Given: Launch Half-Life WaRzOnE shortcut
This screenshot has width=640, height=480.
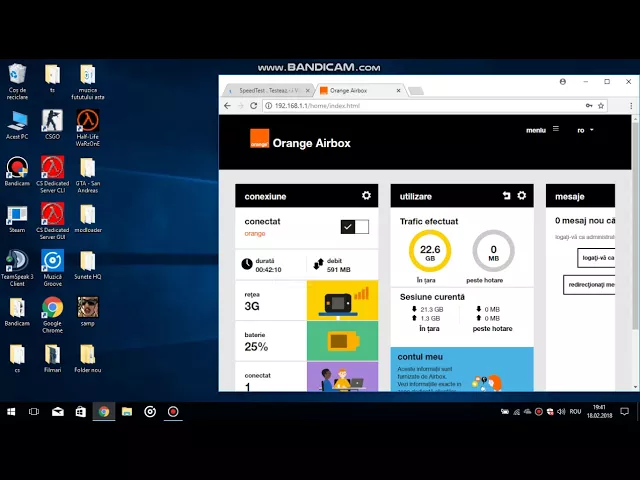Looking at the screenshot, I should click(88, 128).
